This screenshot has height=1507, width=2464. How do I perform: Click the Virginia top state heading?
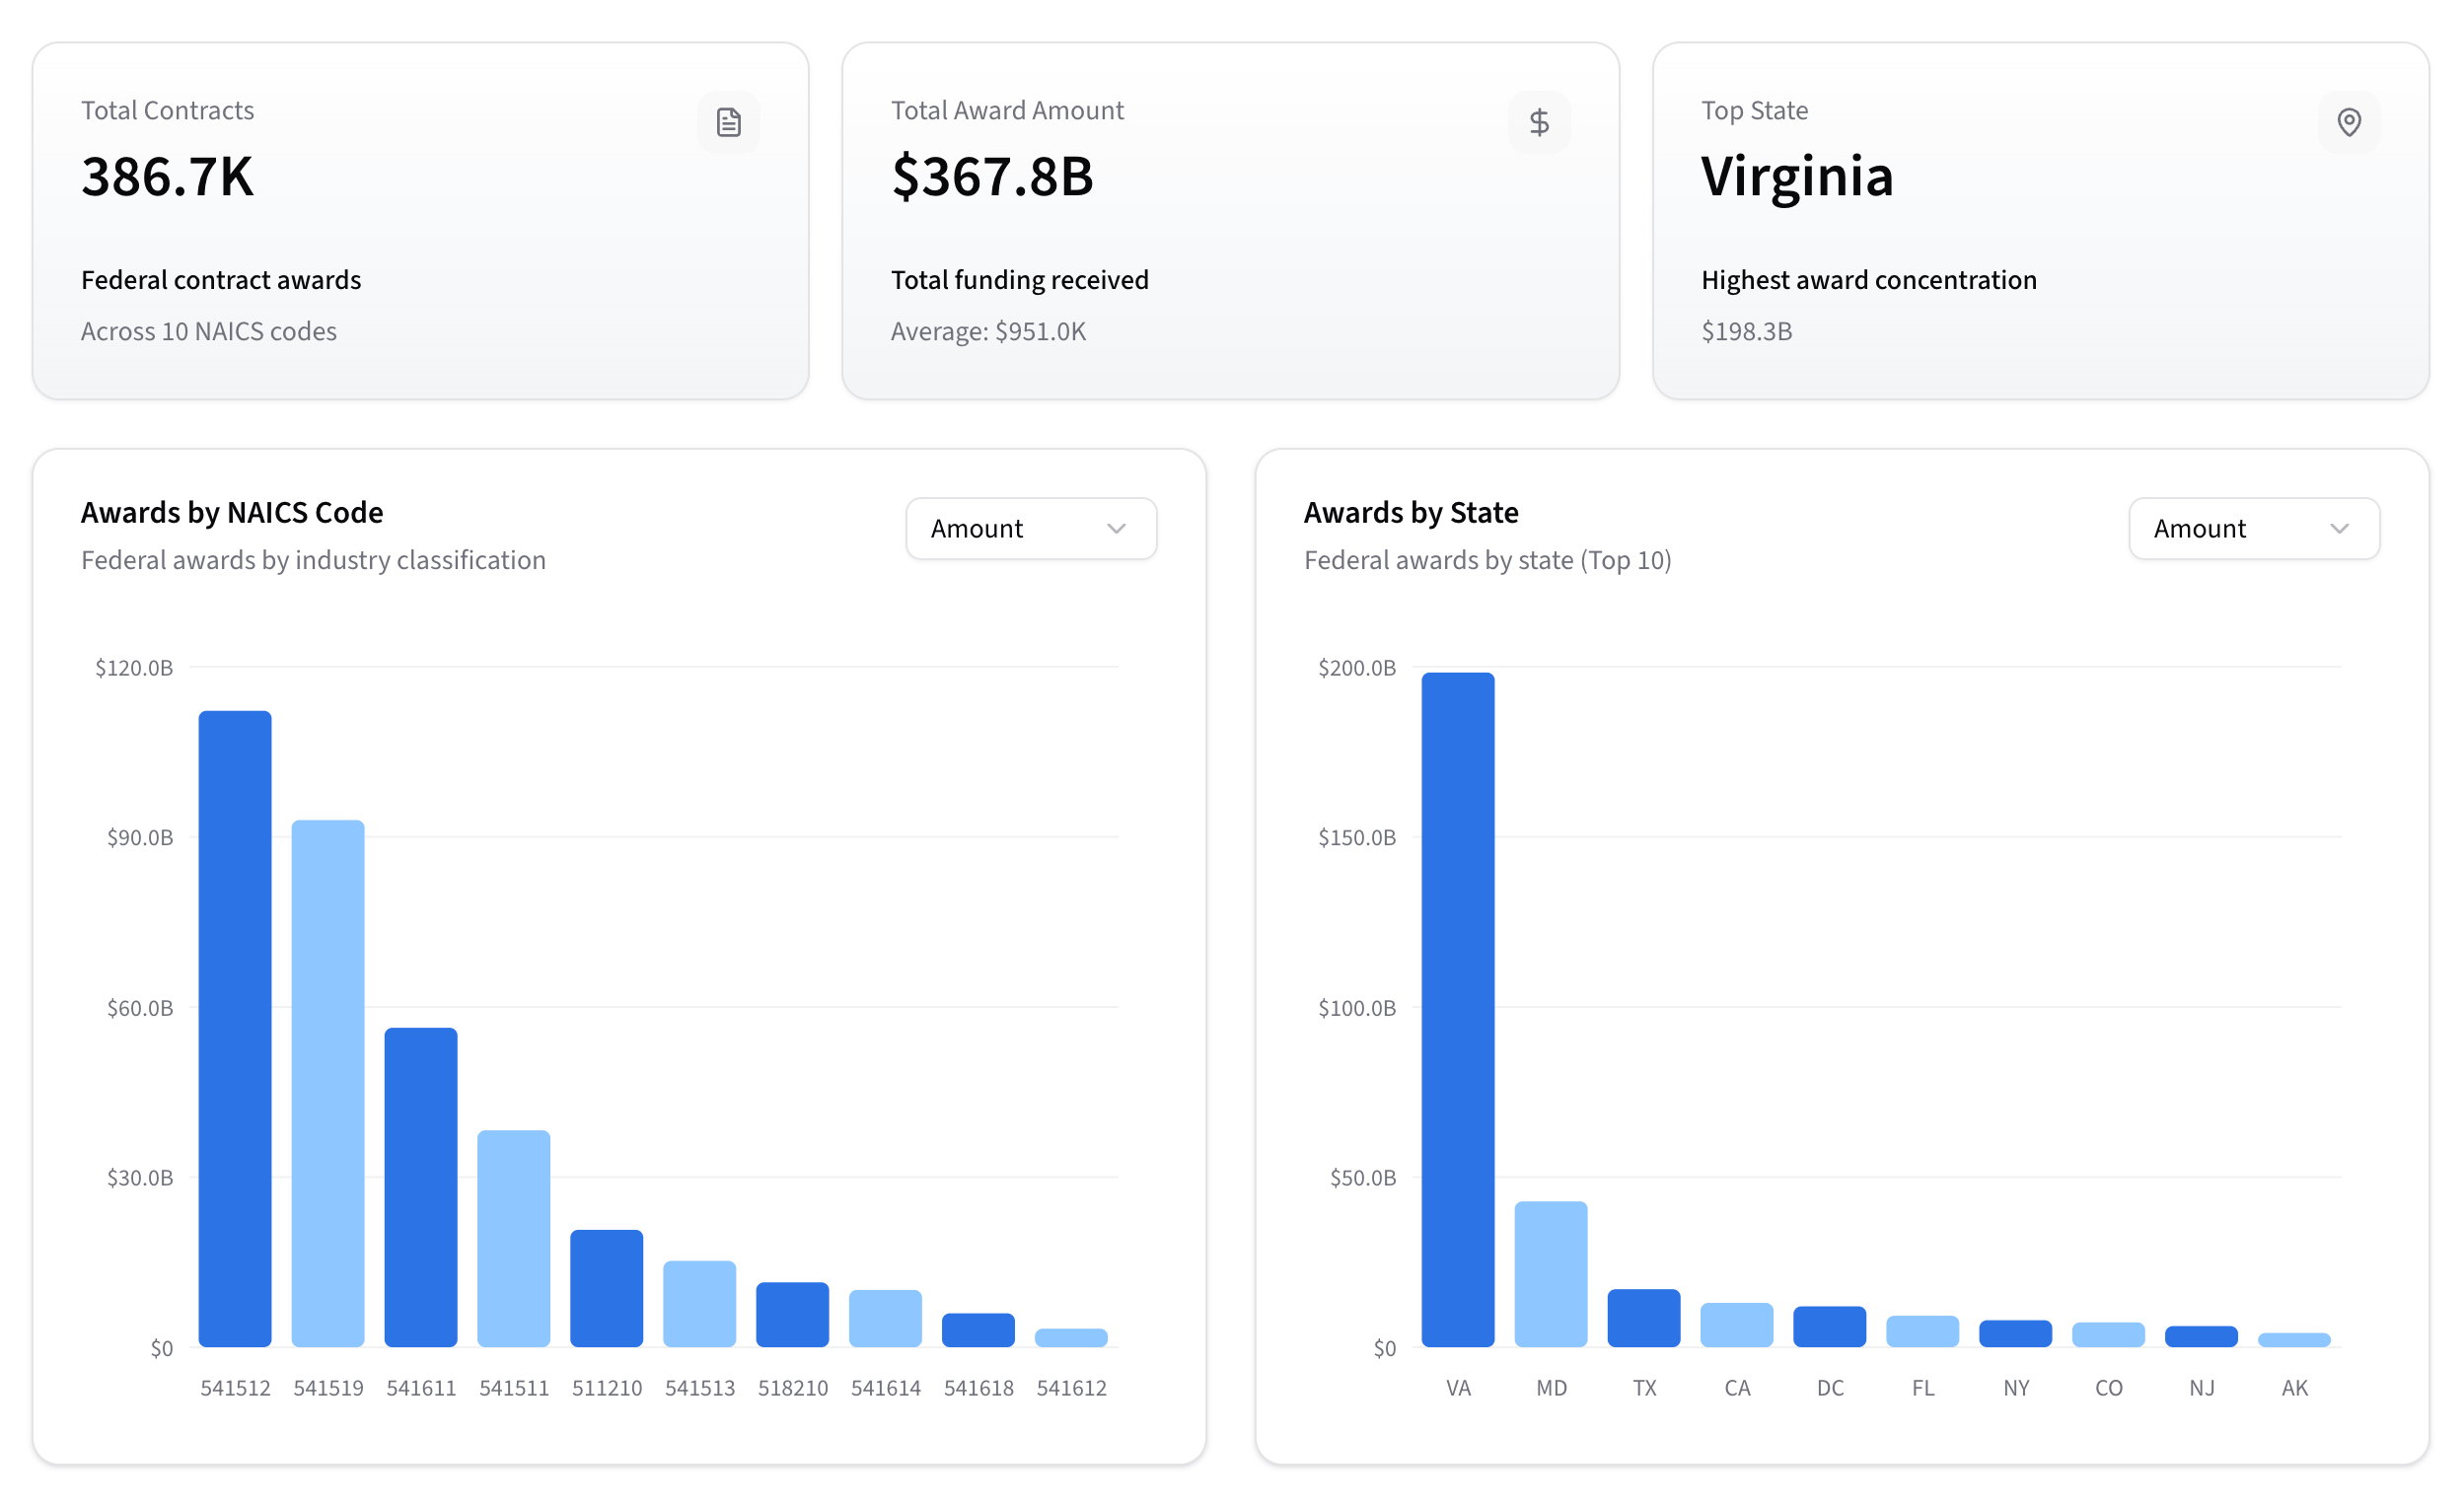pos(1796,176)
